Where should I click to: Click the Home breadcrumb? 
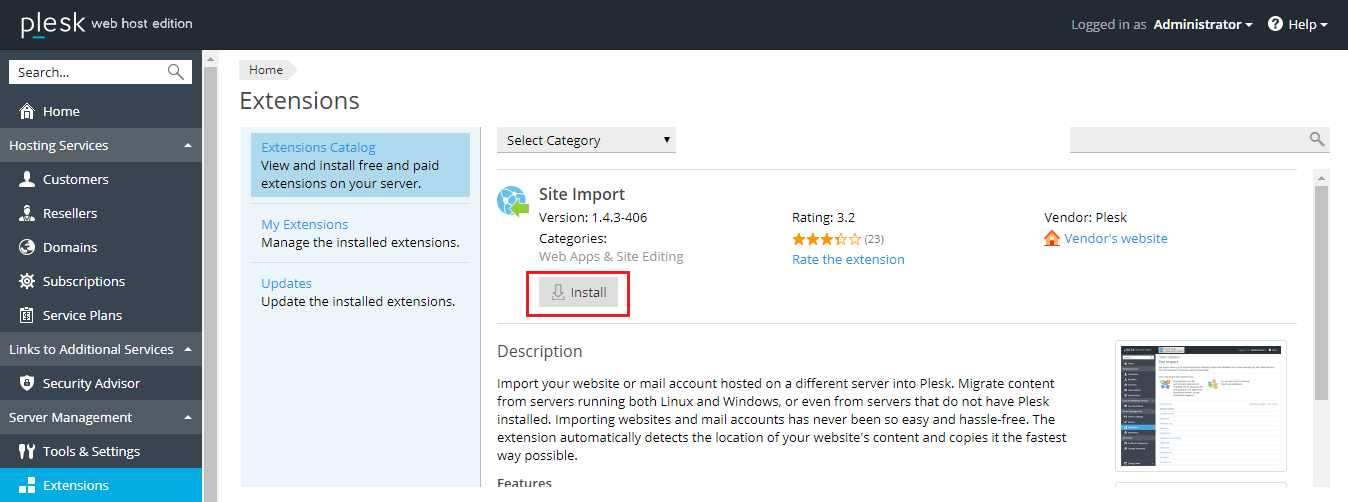click(x=266, y=70)
